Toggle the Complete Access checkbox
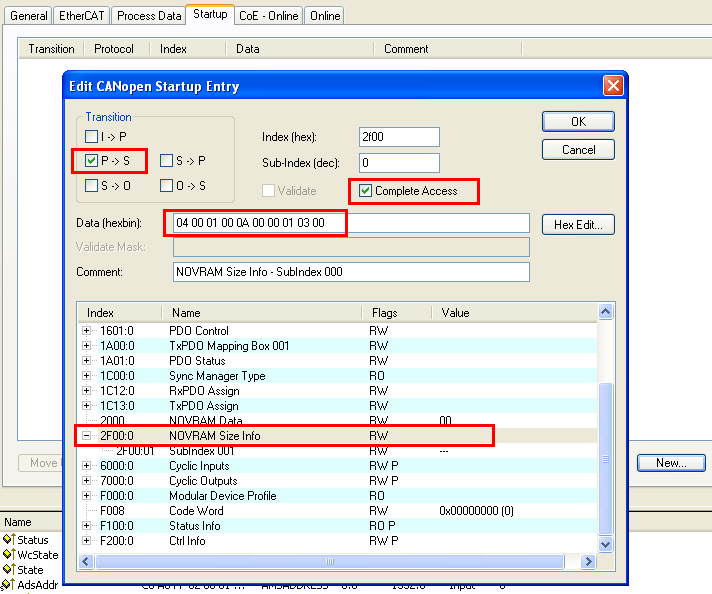This screenshot has height=594, width=712. tap(365, 191)
